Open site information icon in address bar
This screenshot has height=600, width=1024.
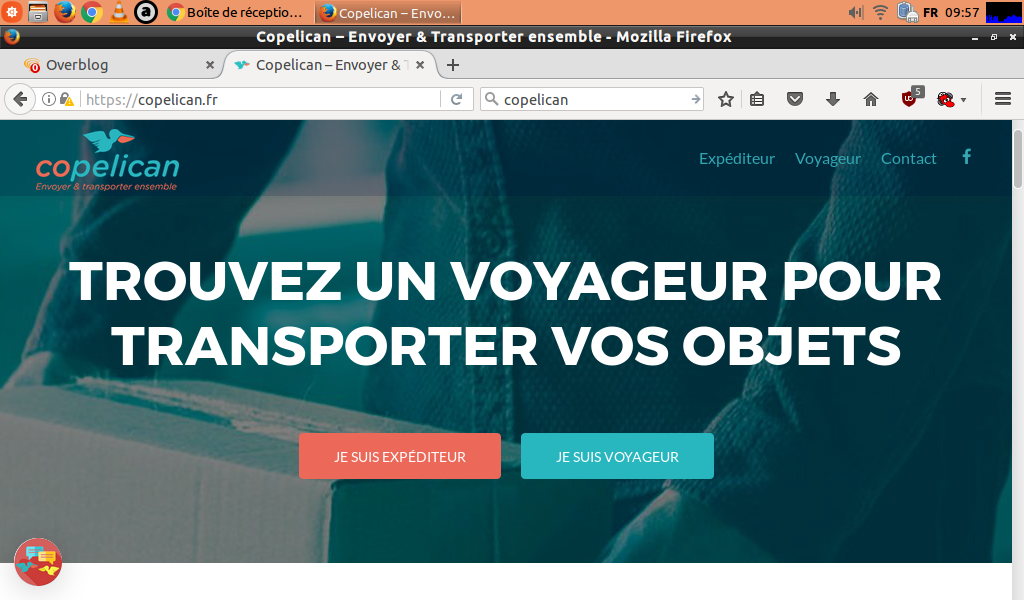tap(49, 99)
